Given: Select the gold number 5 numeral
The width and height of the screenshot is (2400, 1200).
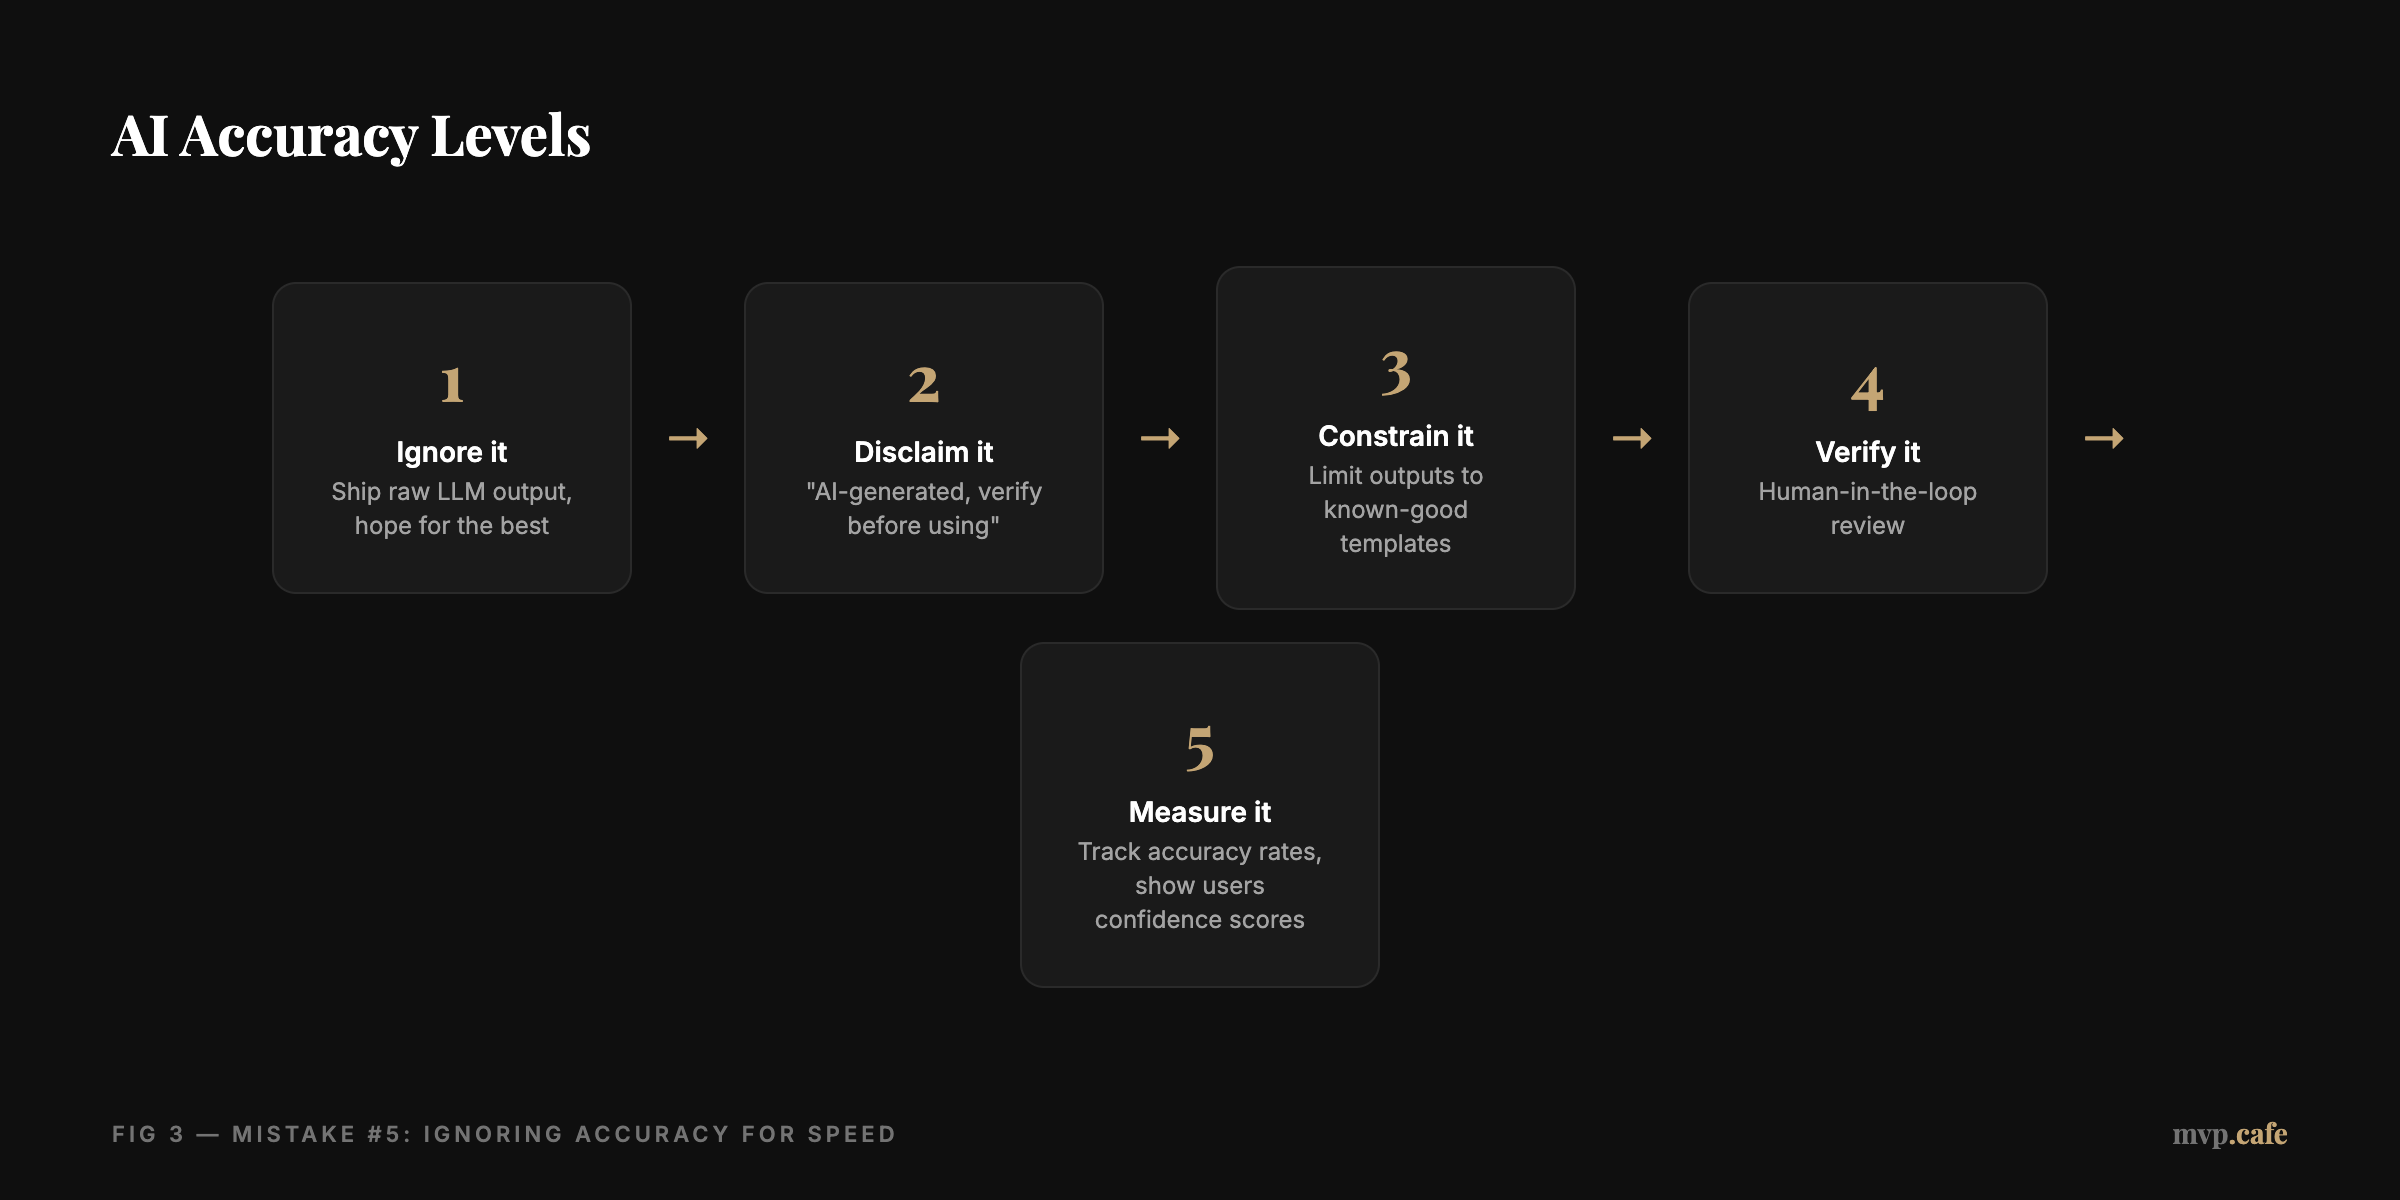Looking at the screenshot, I should coord(1200,749).
